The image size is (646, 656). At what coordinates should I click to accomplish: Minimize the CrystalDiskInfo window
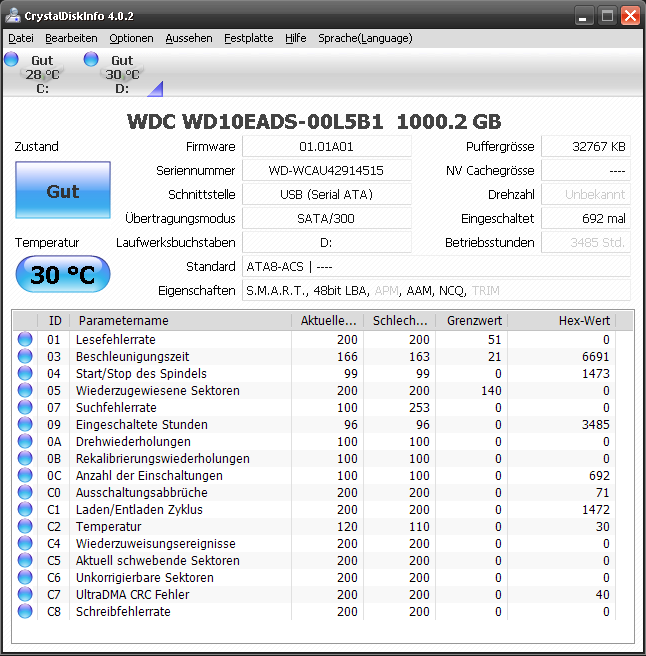583,16
